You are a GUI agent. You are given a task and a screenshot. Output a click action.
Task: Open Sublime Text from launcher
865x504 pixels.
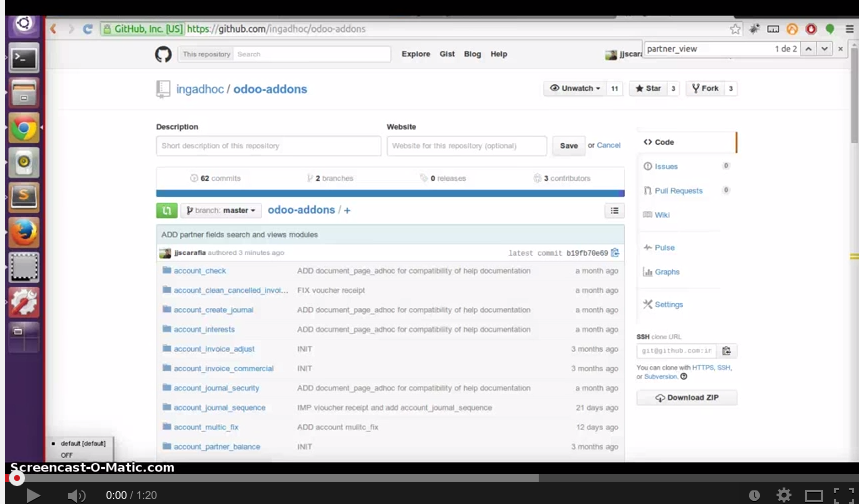(x=24, y=197)
